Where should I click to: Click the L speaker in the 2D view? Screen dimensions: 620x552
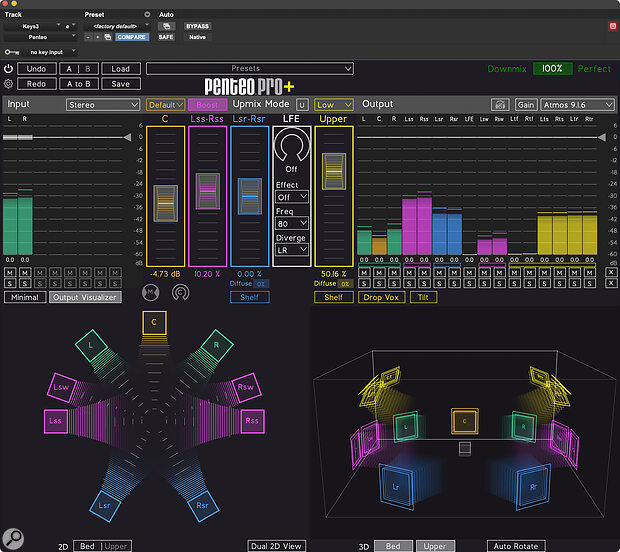91,345
